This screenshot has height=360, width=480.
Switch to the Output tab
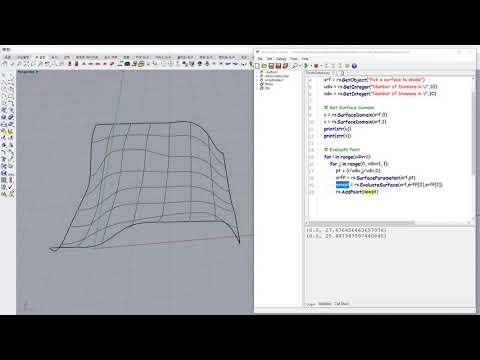pyautogui.click(x=310, y=304)
